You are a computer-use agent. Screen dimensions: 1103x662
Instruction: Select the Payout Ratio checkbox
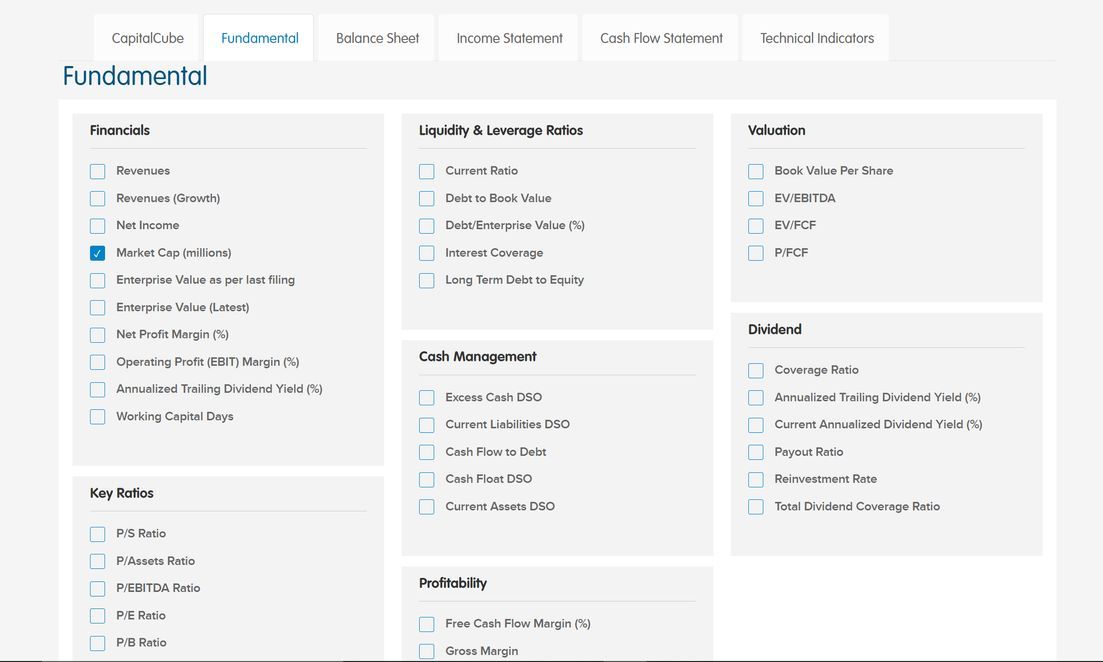(x=756, y=452)
